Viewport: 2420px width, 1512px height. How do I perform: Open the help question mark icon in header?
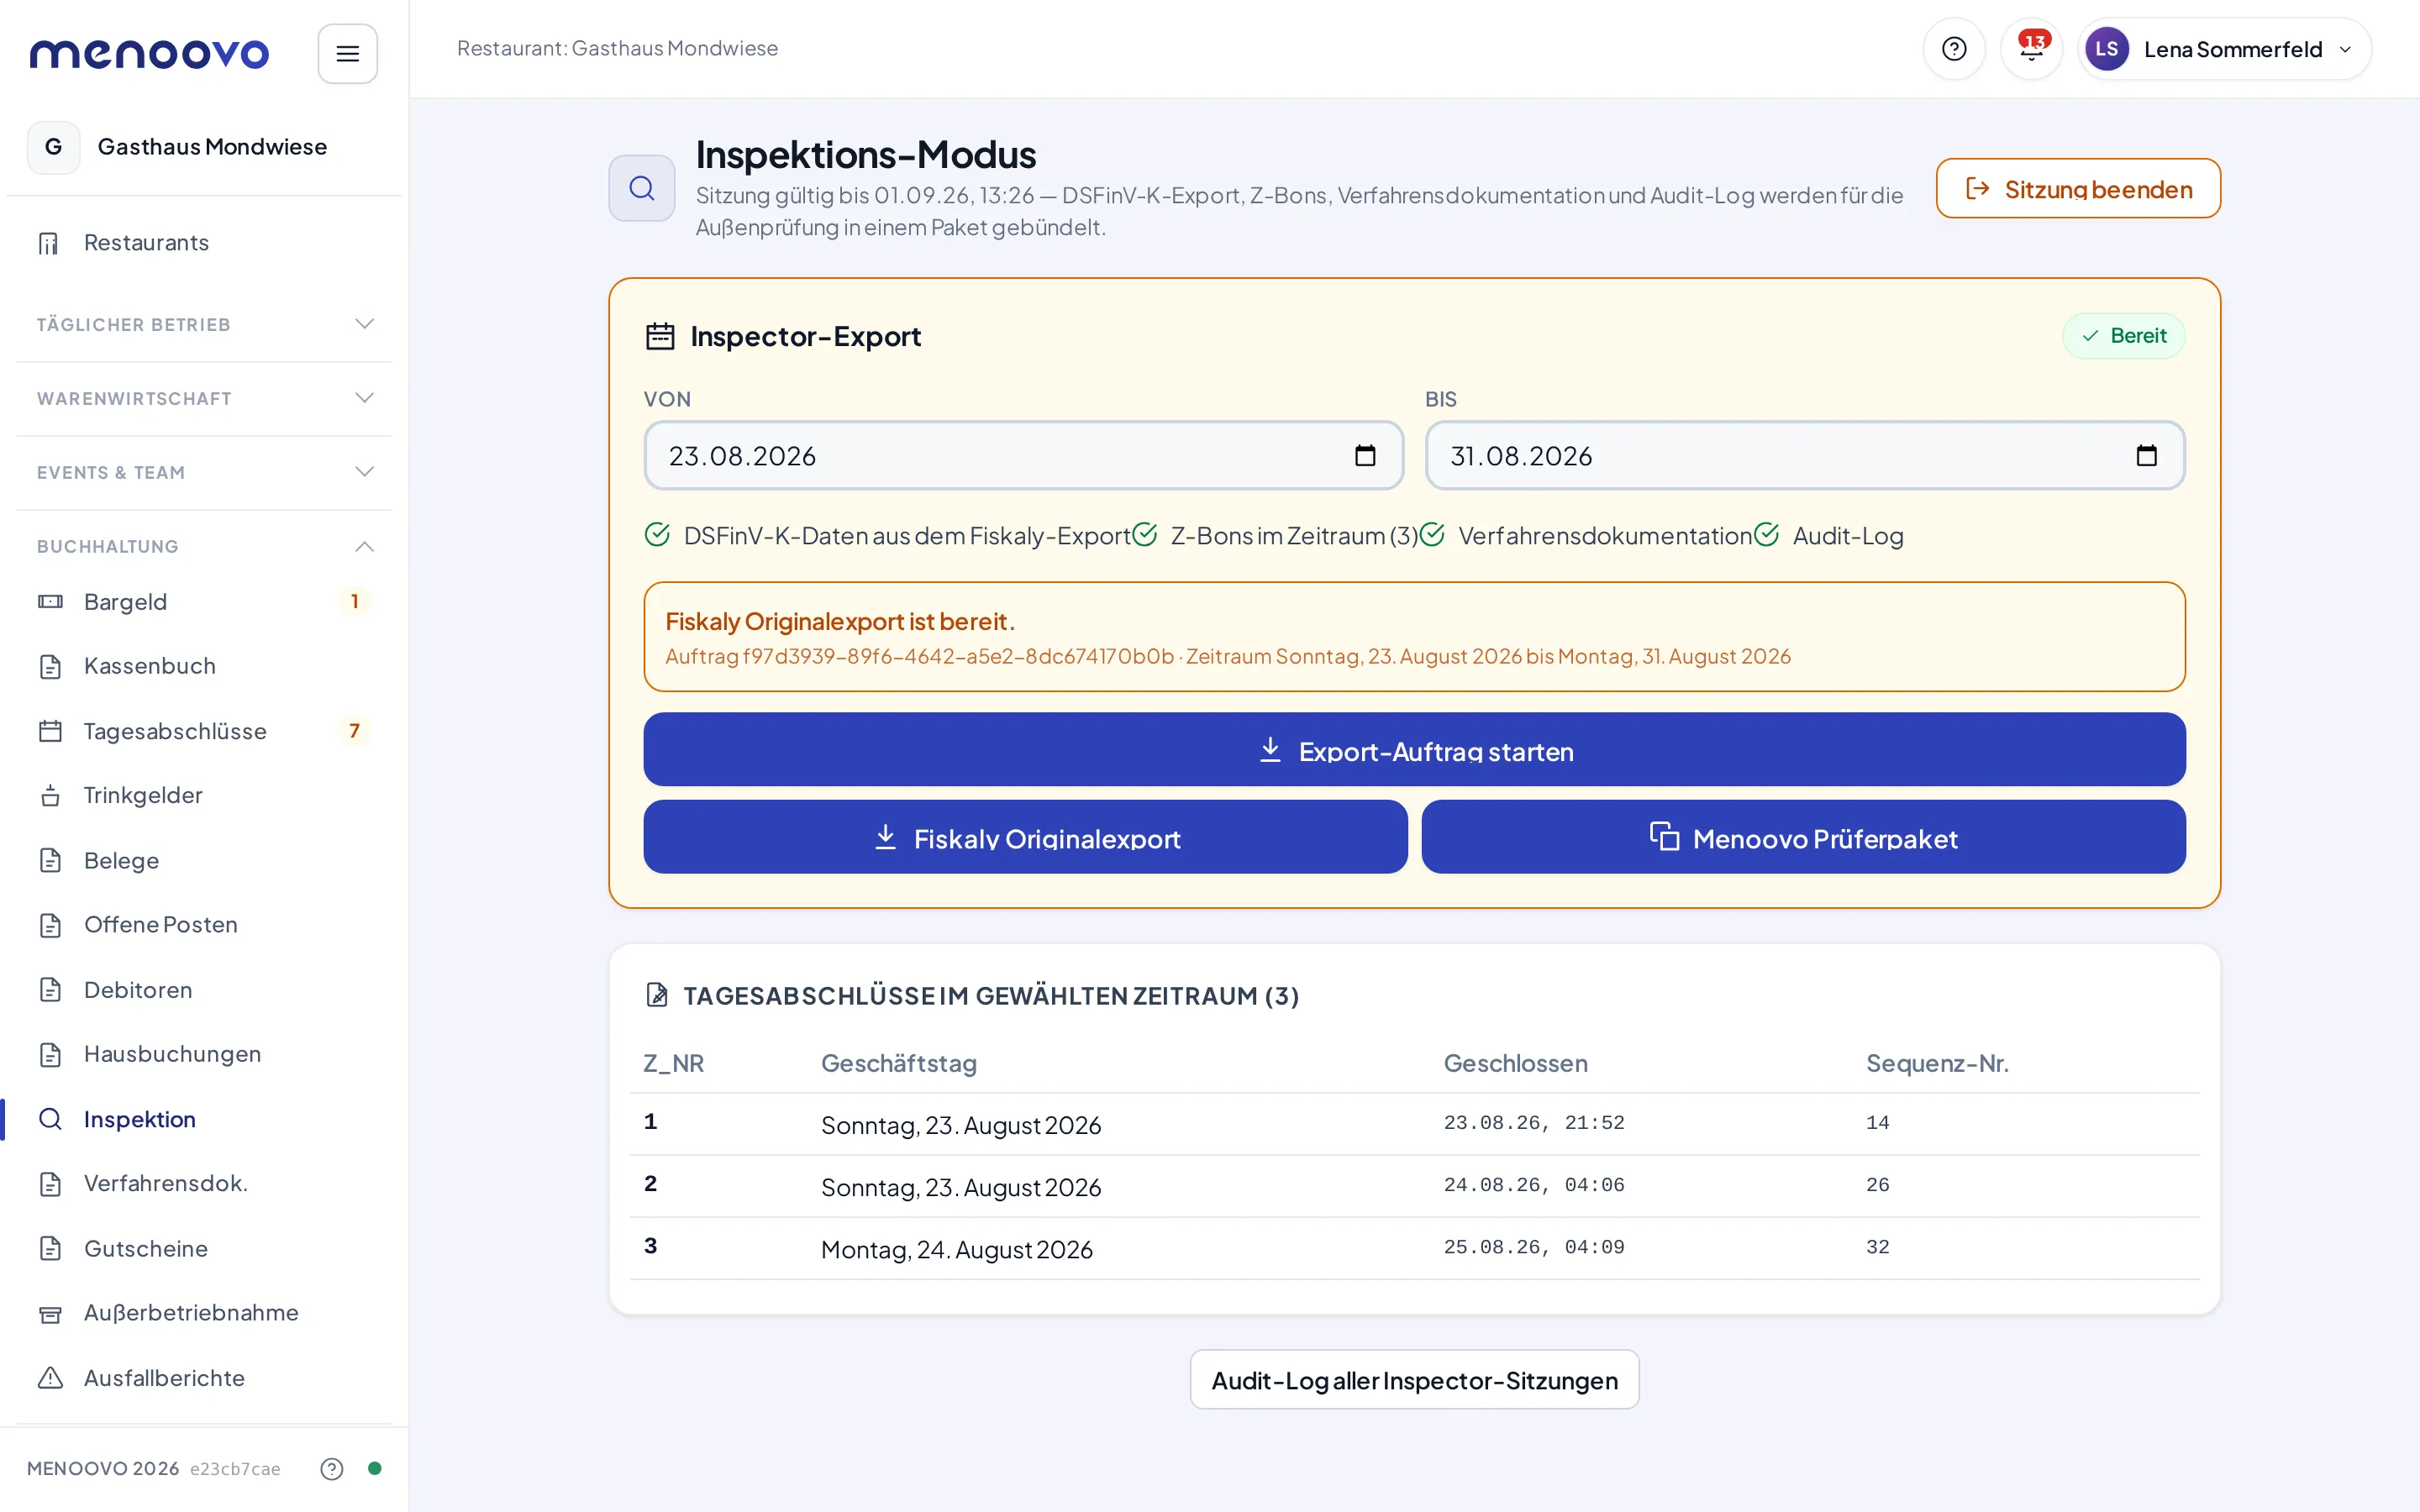[x=1953, y=49]
